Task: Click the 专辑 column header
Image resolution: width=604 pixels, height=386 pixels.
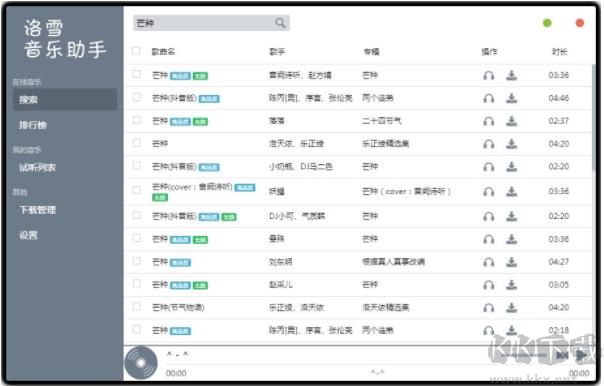Action: click(x=371, y=52)
